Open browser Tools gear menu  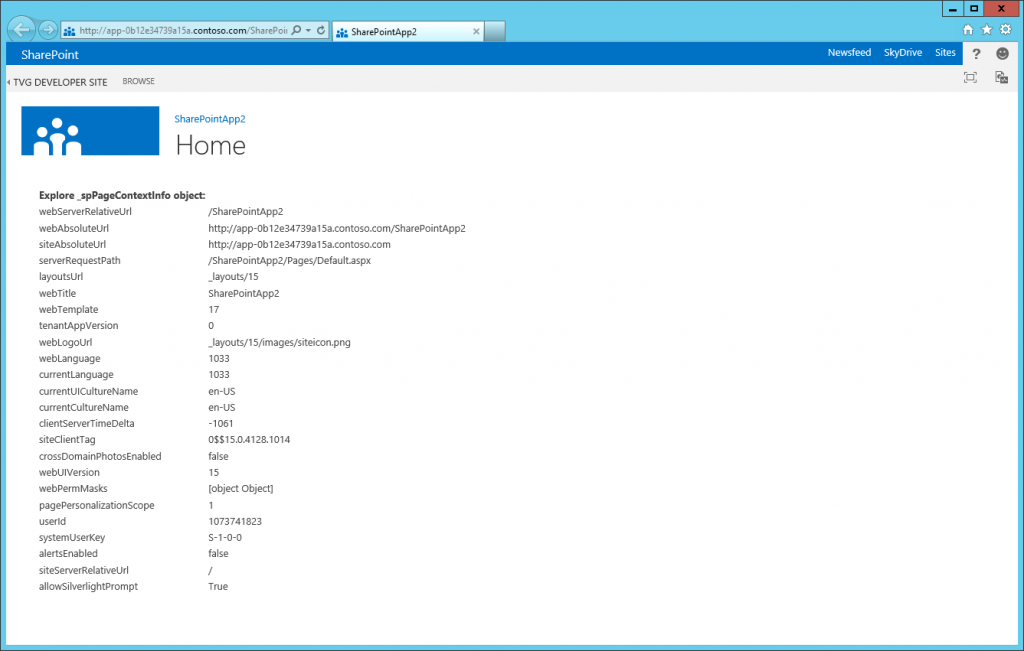pyautogui.click(x=1006, y=29)
